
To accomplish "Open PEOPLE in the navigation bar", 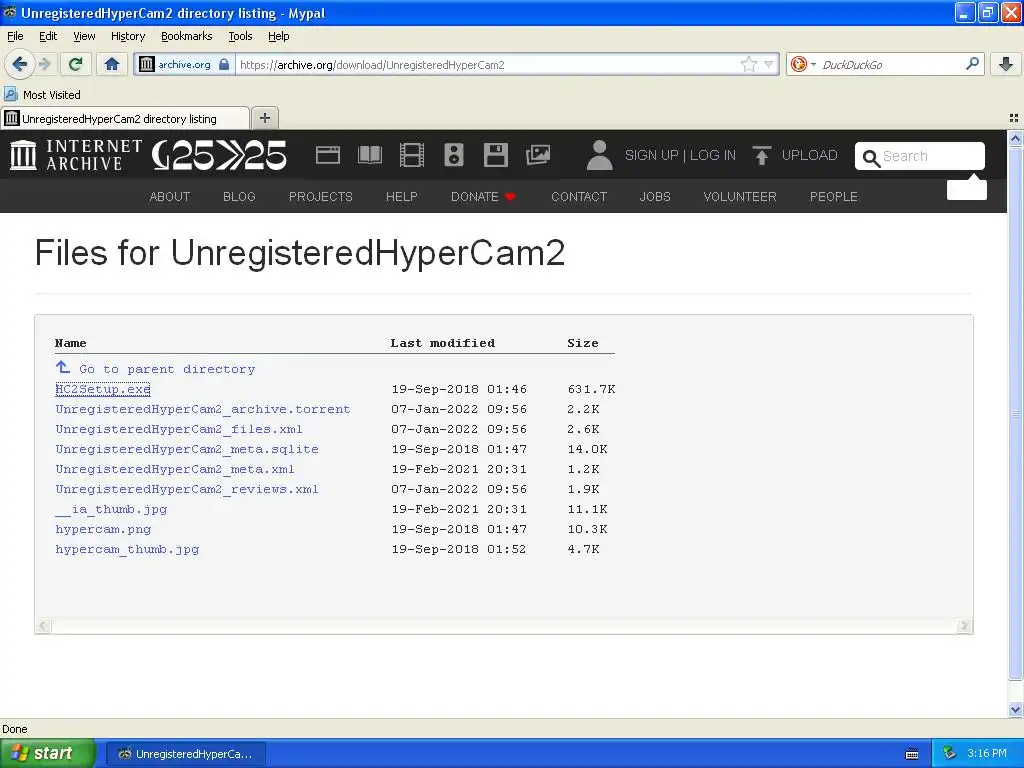I will click(834, 197).
